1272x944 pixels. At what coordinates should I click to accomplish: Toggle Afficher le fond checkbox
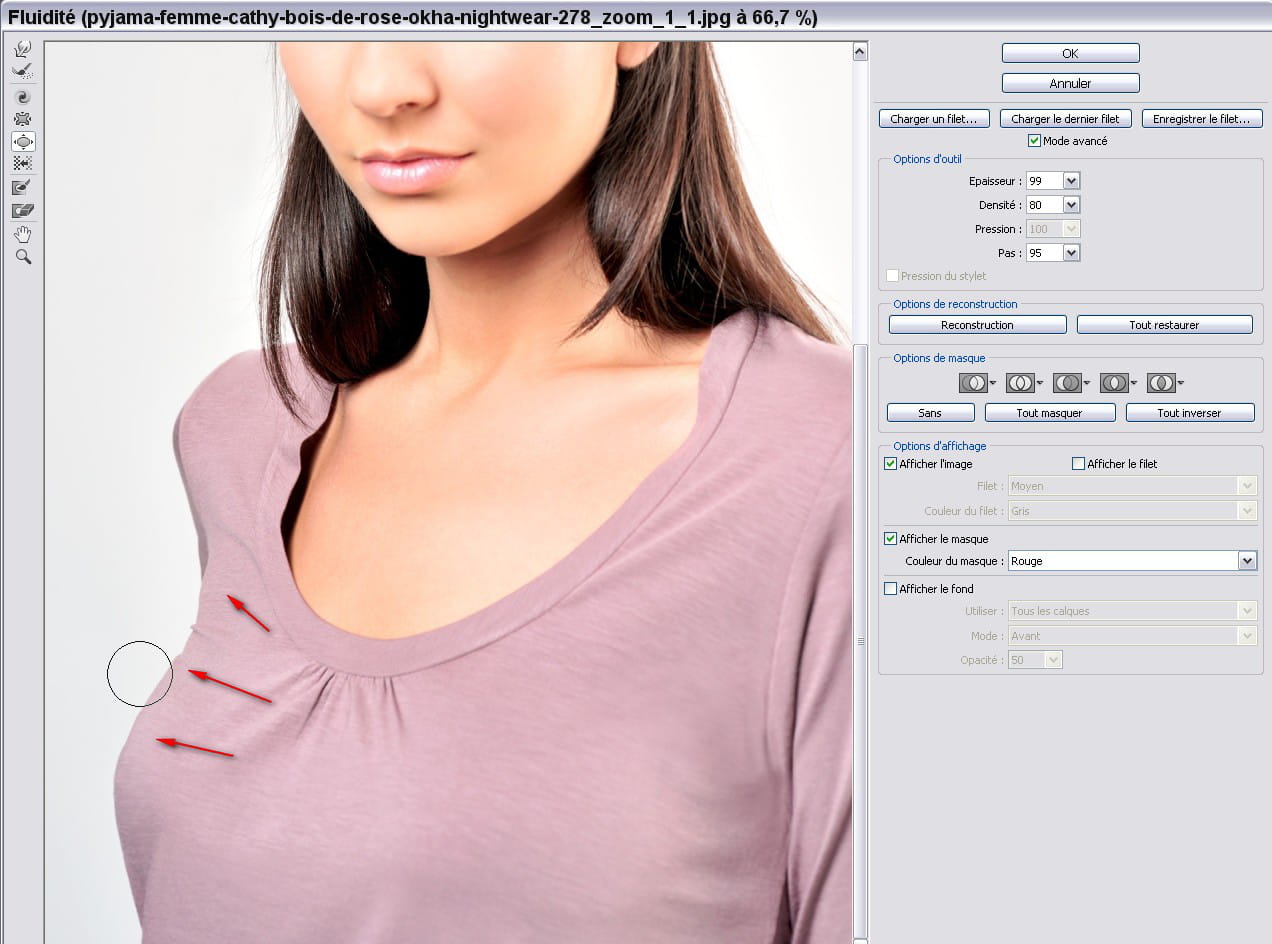point(891,589)
